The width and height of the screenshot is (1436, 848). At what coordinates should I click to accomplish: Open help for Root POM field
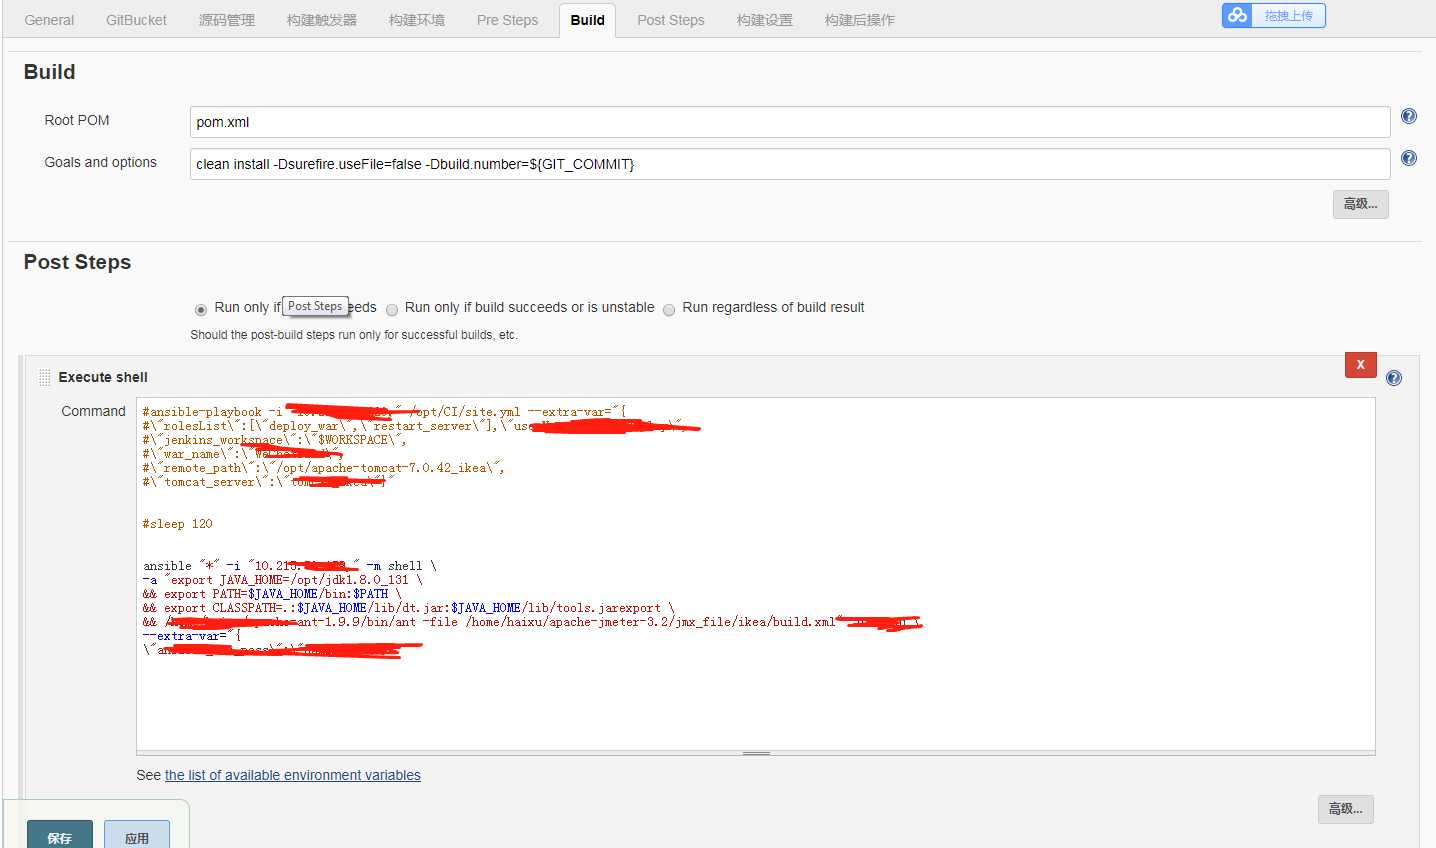click(x=1408, y=116)
